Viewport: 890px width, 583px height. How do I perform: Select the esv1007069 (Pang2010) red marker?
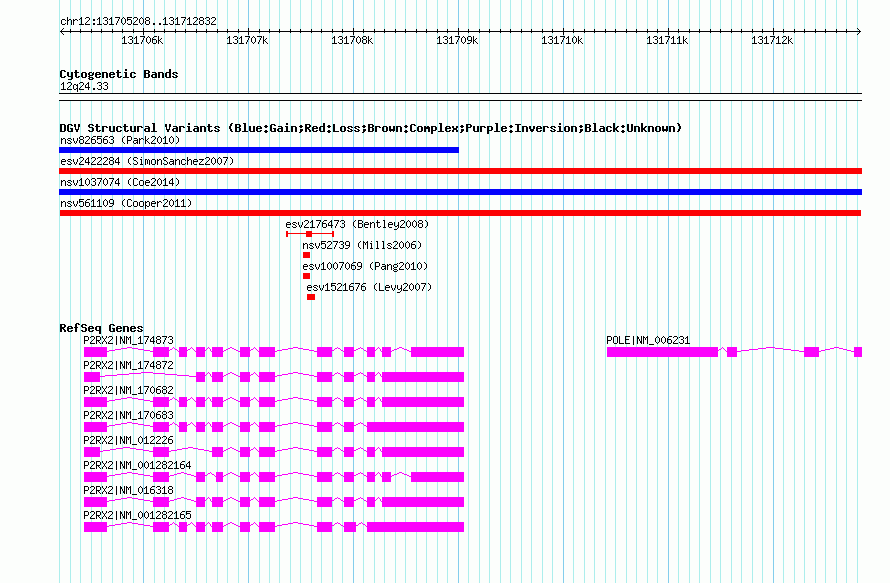307,276
